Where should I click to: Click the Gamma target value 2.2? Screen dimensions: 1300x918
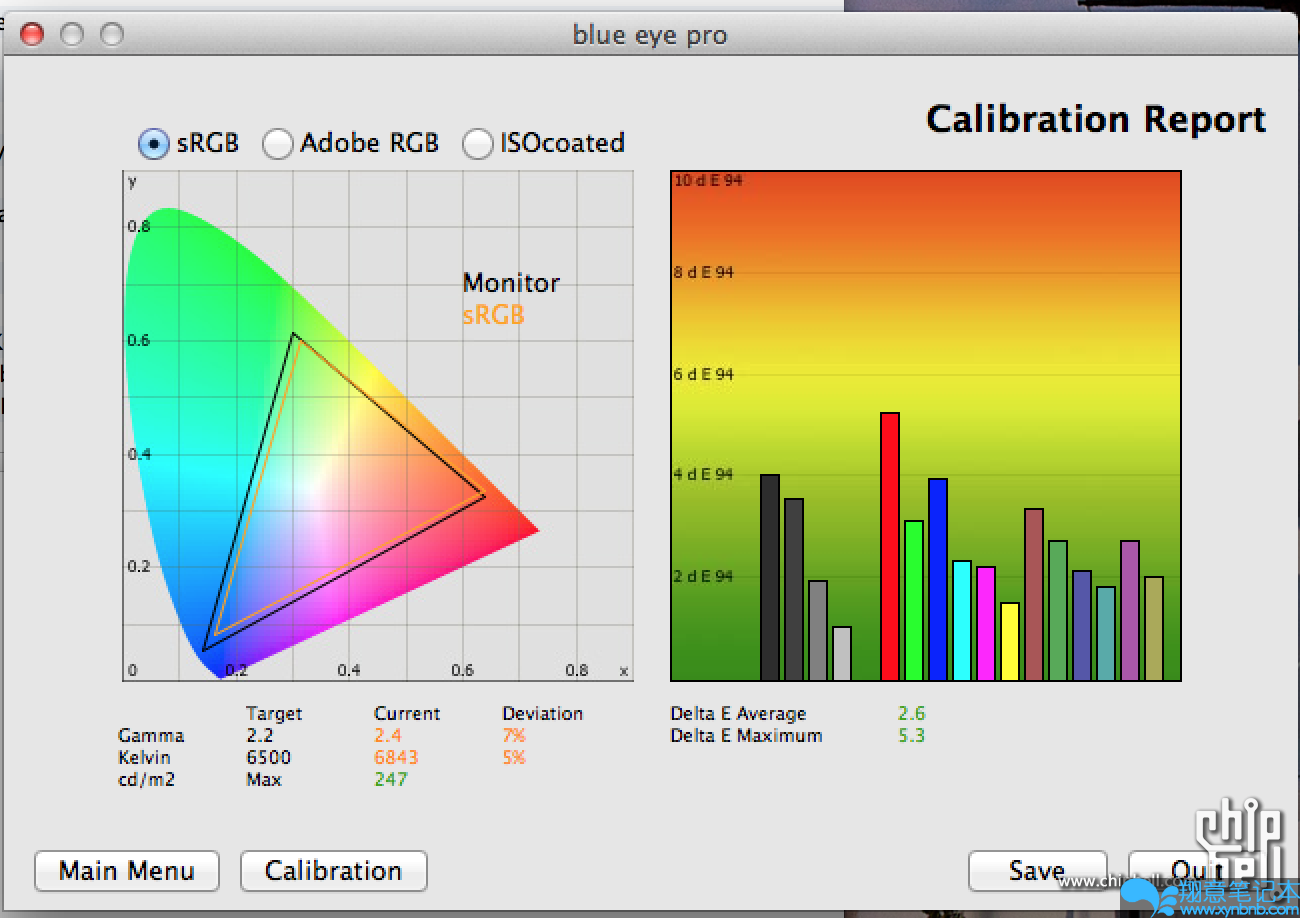[259, 736]
